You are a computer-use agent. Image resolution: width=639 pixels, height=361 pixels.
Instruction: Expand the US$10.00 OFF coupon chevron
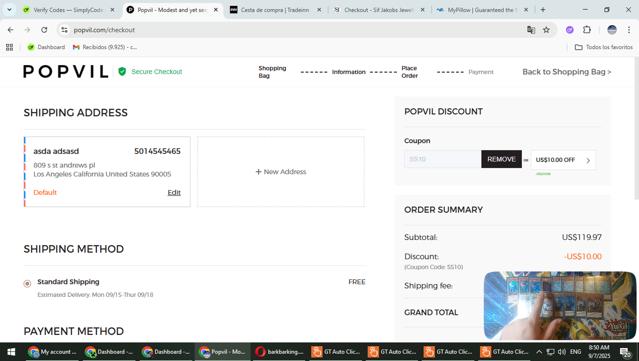588,160
